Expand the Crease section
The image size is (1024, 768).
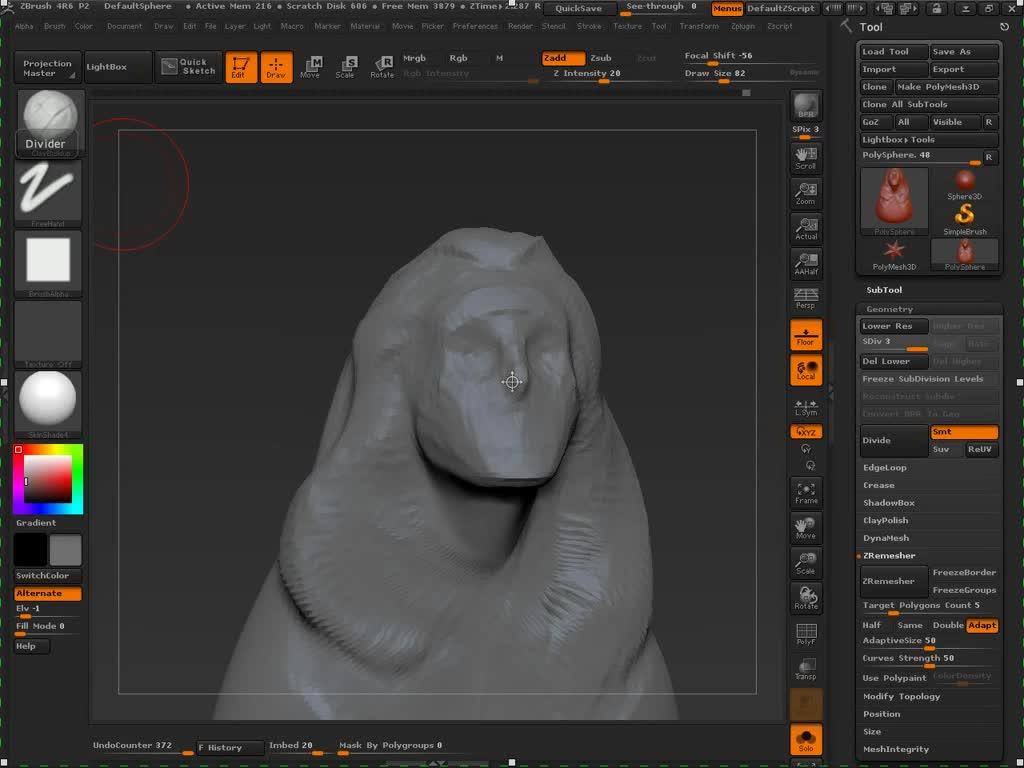(x=879, y=485)
